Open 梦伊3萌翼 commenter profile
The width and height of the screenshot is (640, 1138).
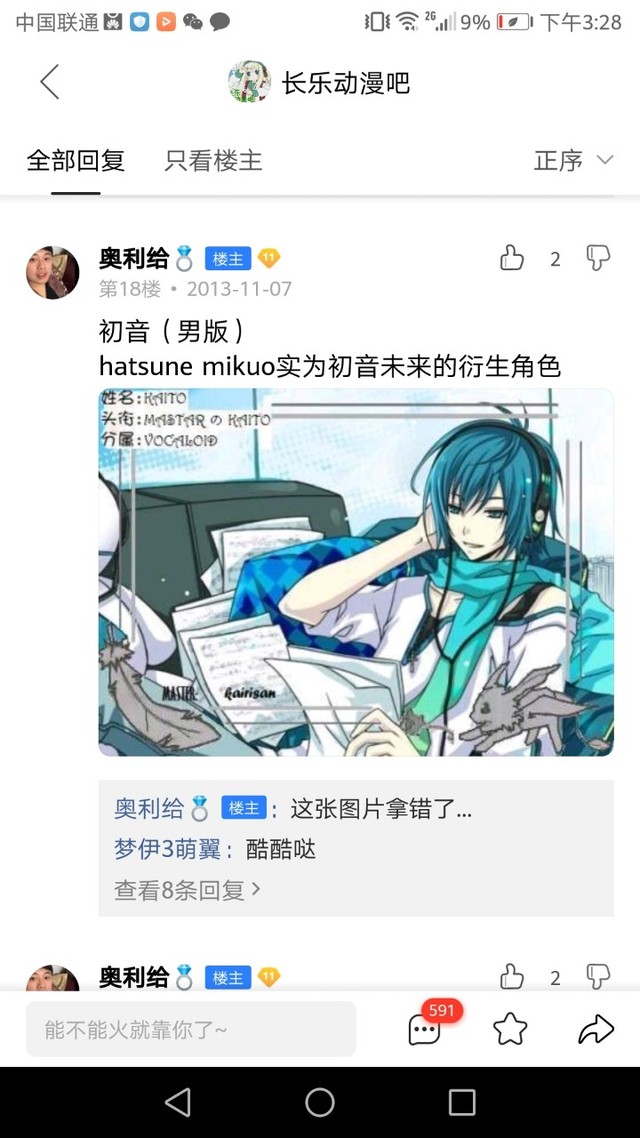(167, 849)
